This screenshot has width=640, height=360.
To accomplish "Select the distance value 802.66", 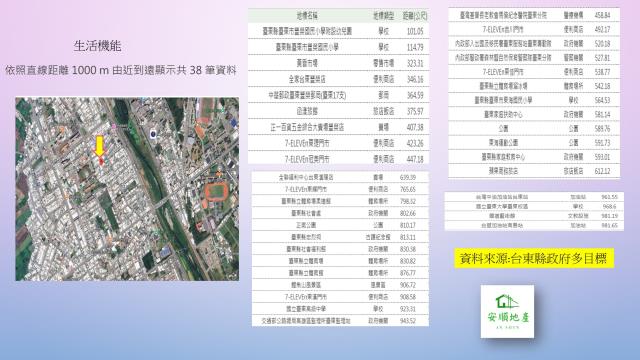I will 408,213.
